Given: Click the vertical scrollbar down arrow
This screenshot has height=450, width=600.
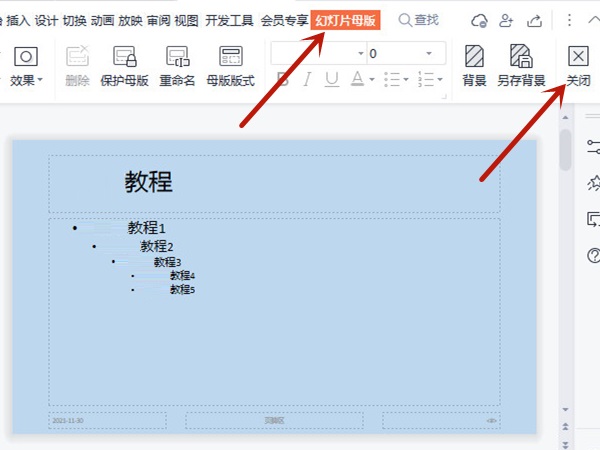Looking at the screenshot, I should [566, 409].
